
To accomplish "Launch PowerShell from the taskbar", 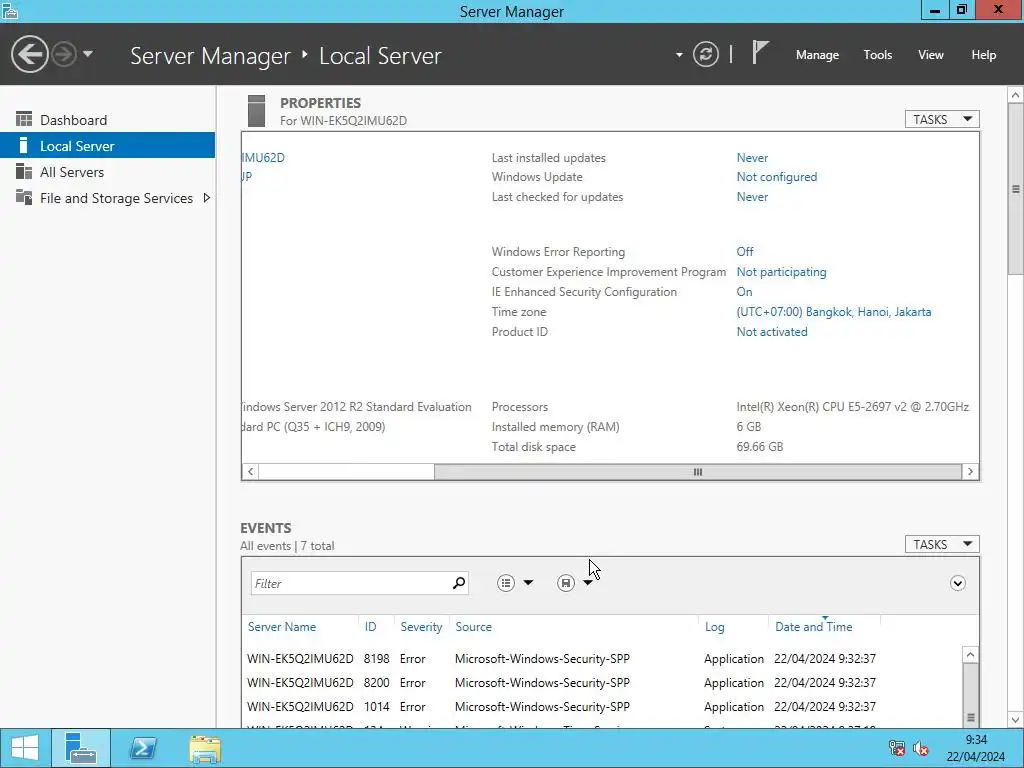I will [143, 748].
